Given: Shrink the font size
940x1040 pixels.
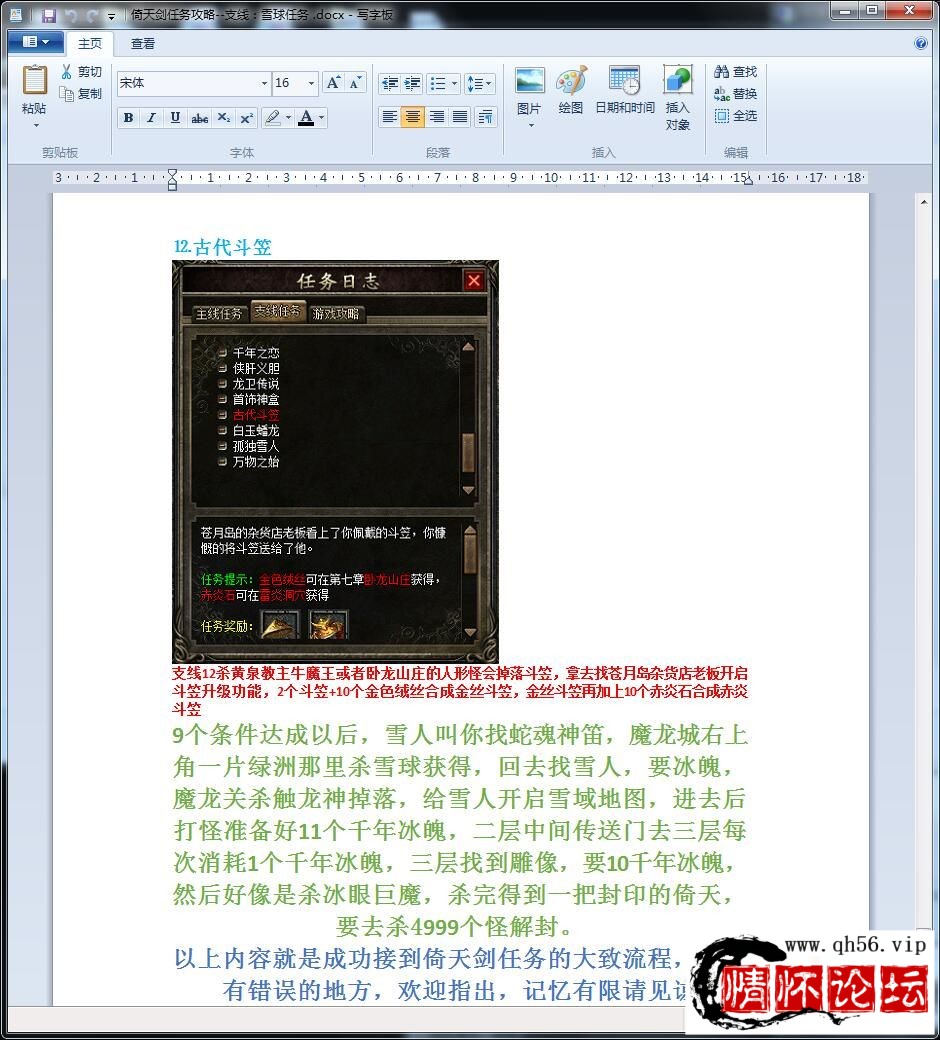Looking at the screenshot, I should tap(356, 83).
